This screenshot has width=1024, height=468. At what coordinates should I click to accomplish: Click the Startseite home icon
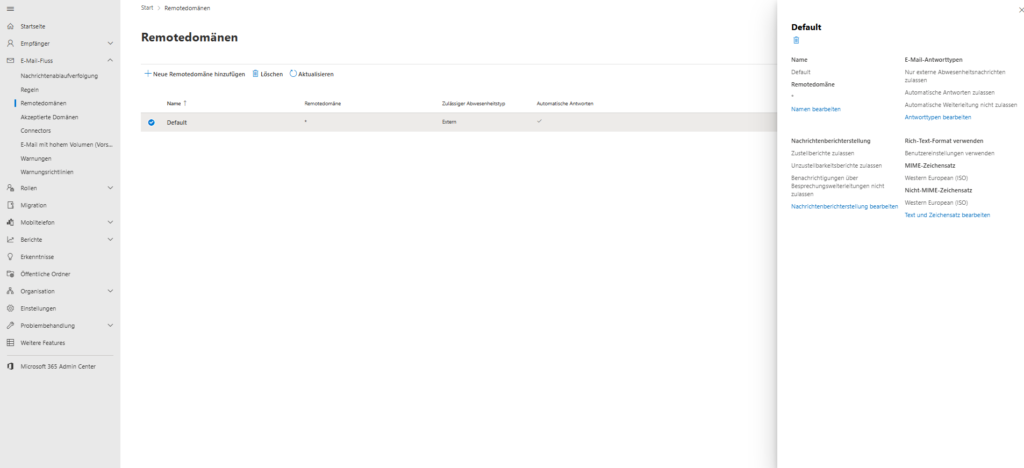10,26
